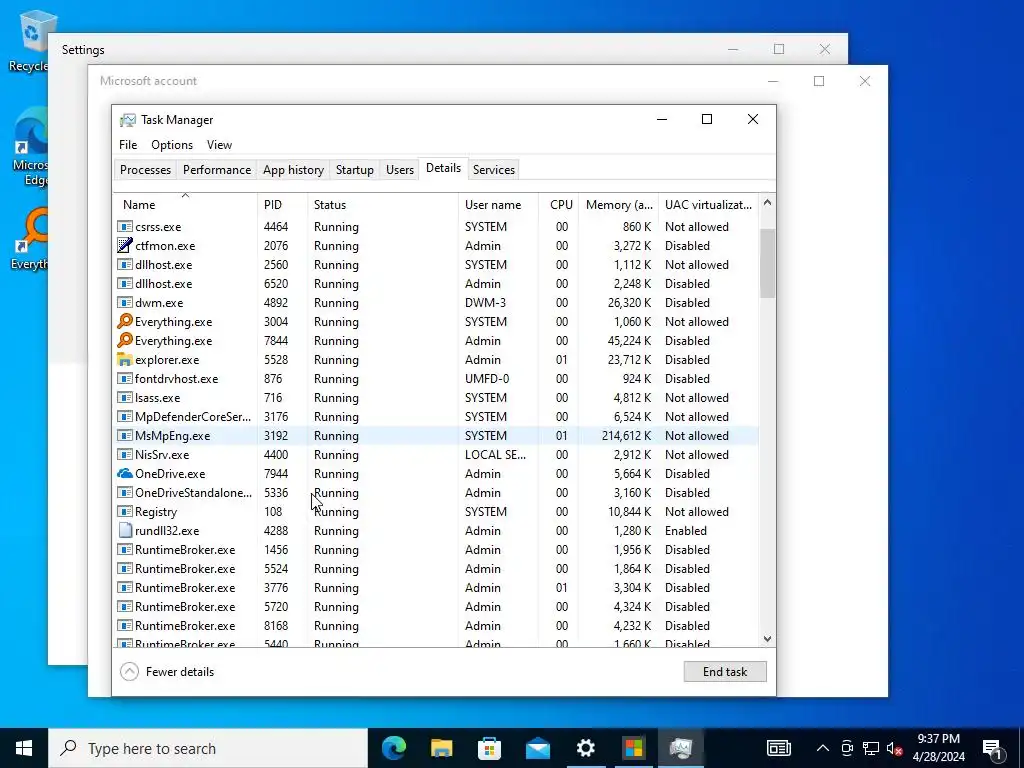Switch to the App history tab

(x=293, y=170)
